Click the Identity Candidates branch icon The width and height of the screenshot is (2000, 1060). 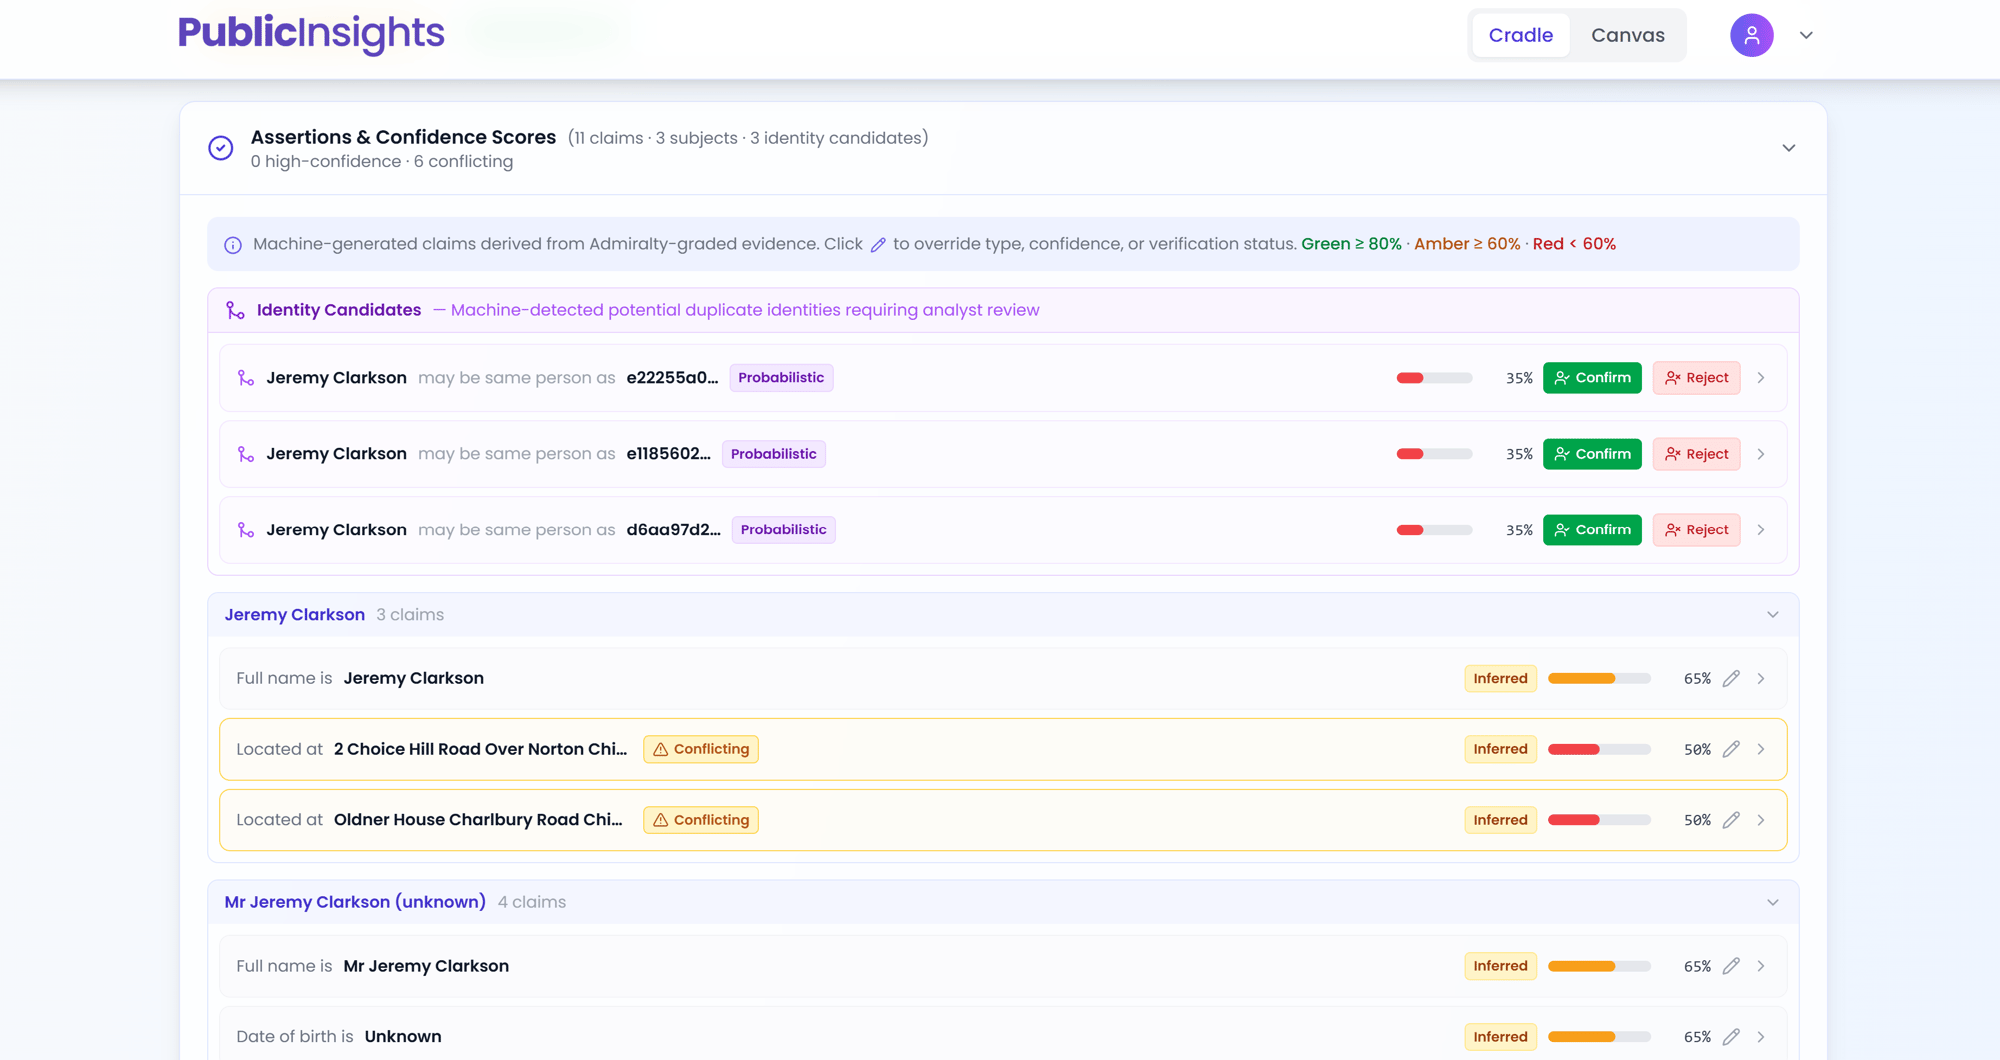(x=236, y=310)
